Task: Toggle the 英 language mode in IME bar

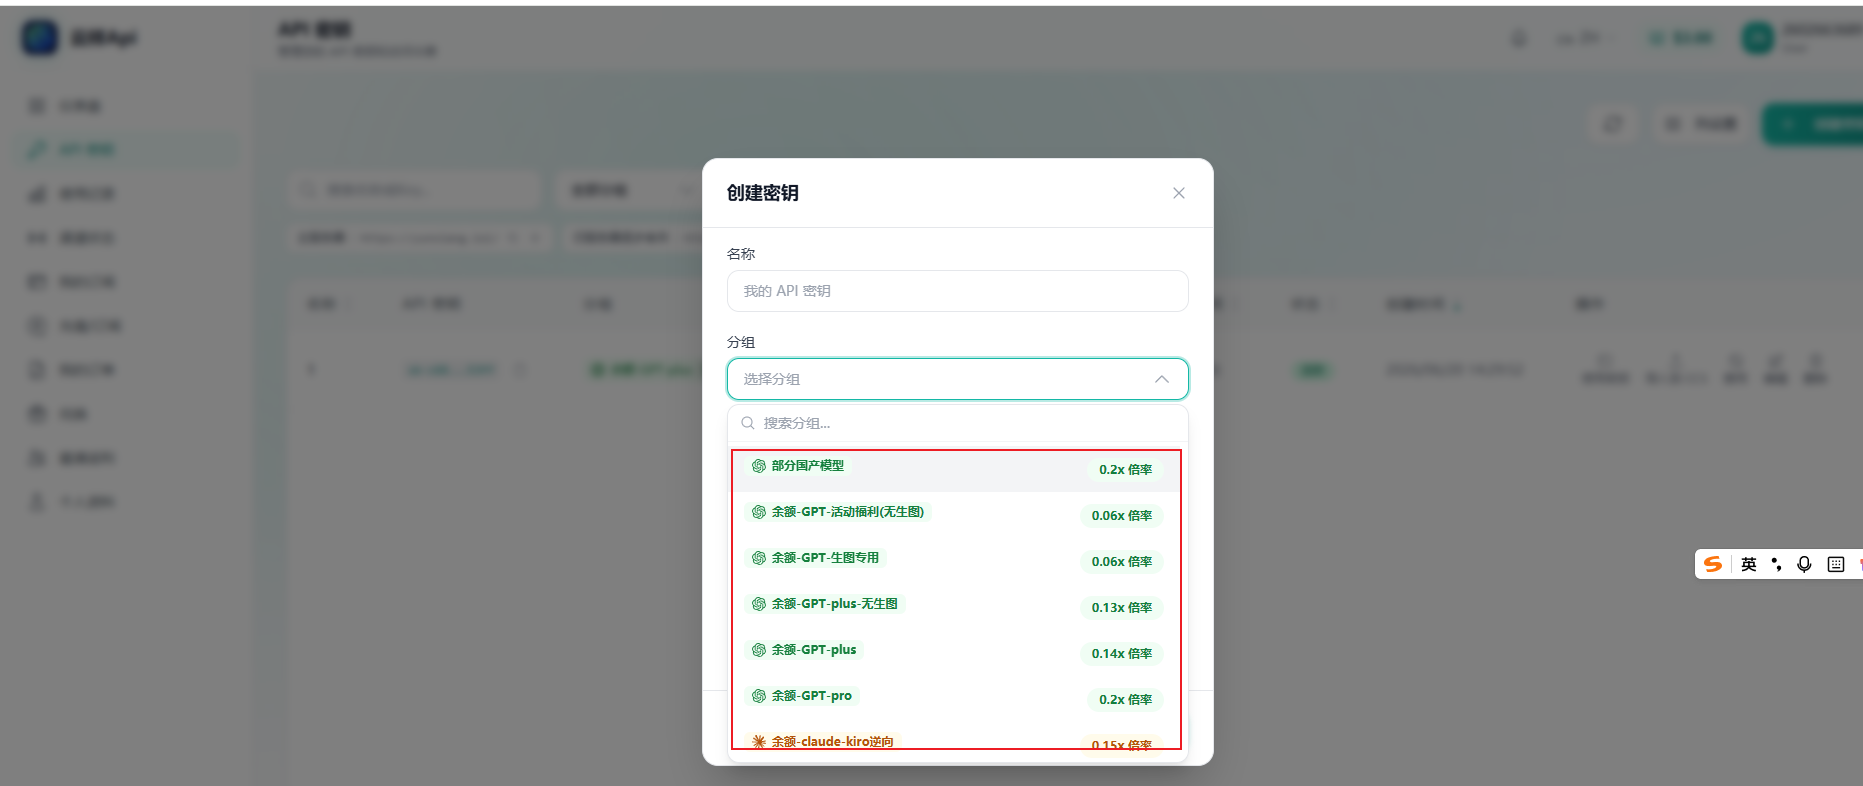Action: (1748, 564)
